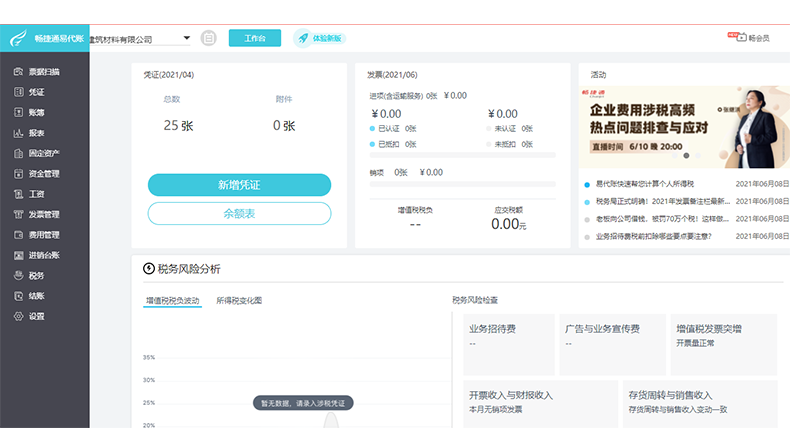Open the 凭证 sidebar module
The image size is (790, 445).
[x=36, y=92]
